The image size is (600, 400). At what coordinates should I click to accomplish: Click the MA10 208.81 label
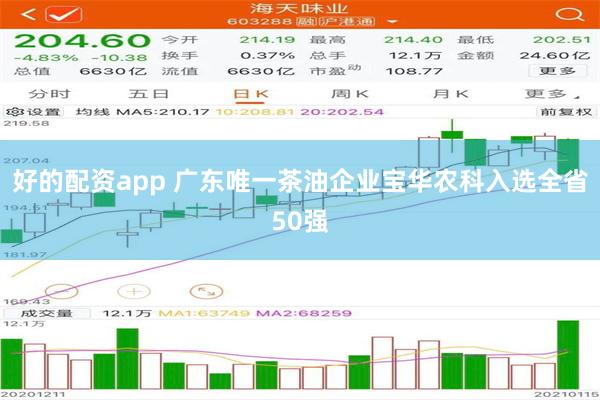(x=255, y=112)
